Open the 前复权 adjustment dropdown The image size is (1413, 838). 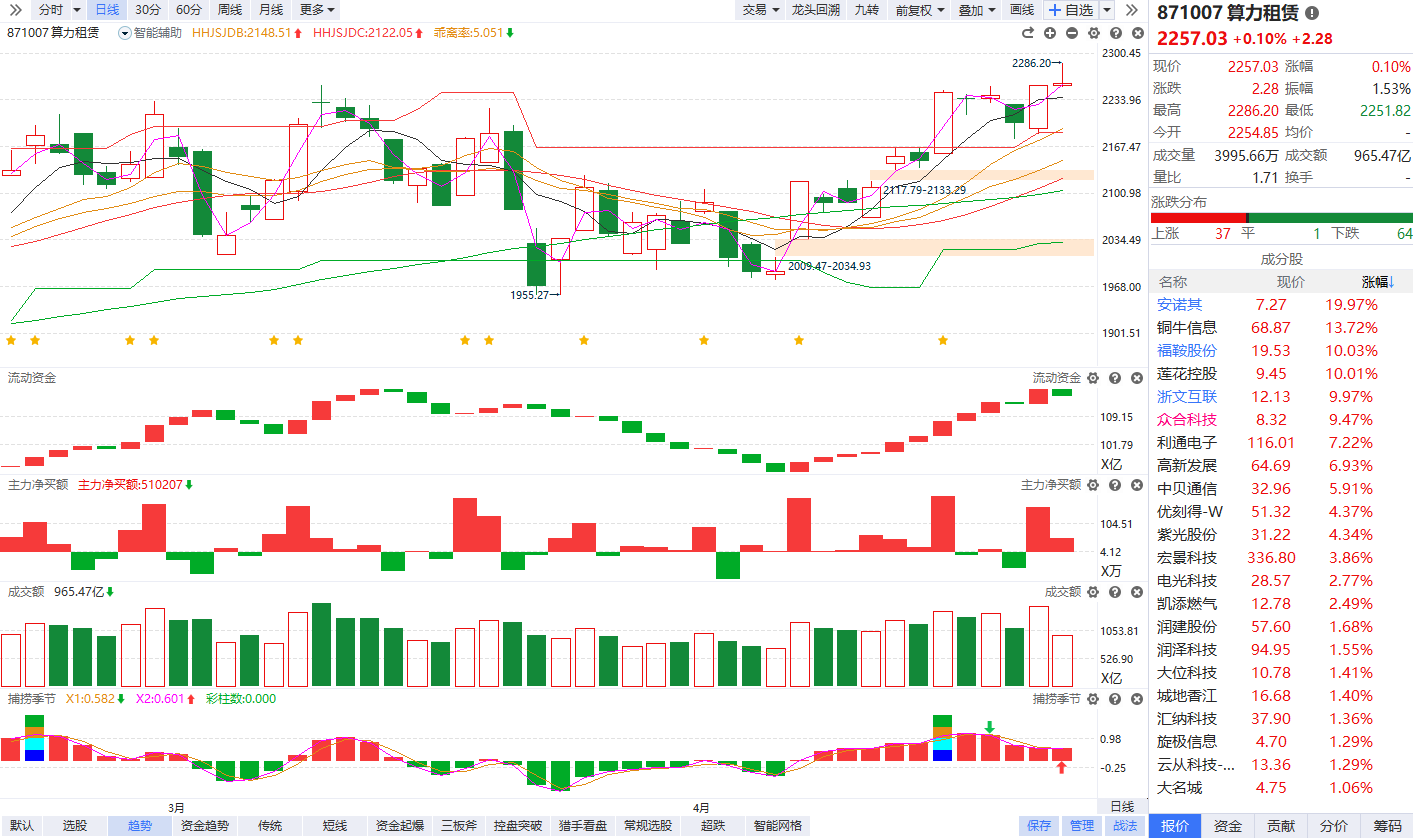click(918, 10)
